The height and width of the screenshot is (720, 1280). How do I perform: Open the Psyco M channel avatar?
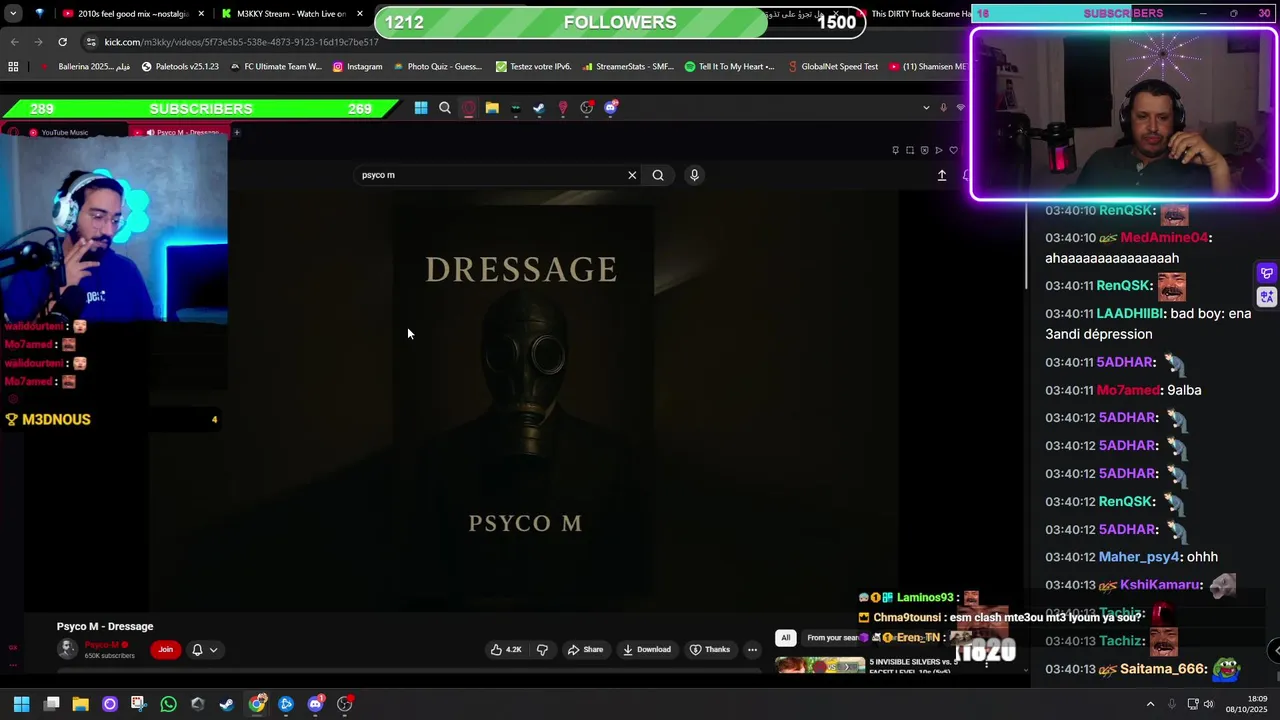pyautogui.click(x=67, y=649)
